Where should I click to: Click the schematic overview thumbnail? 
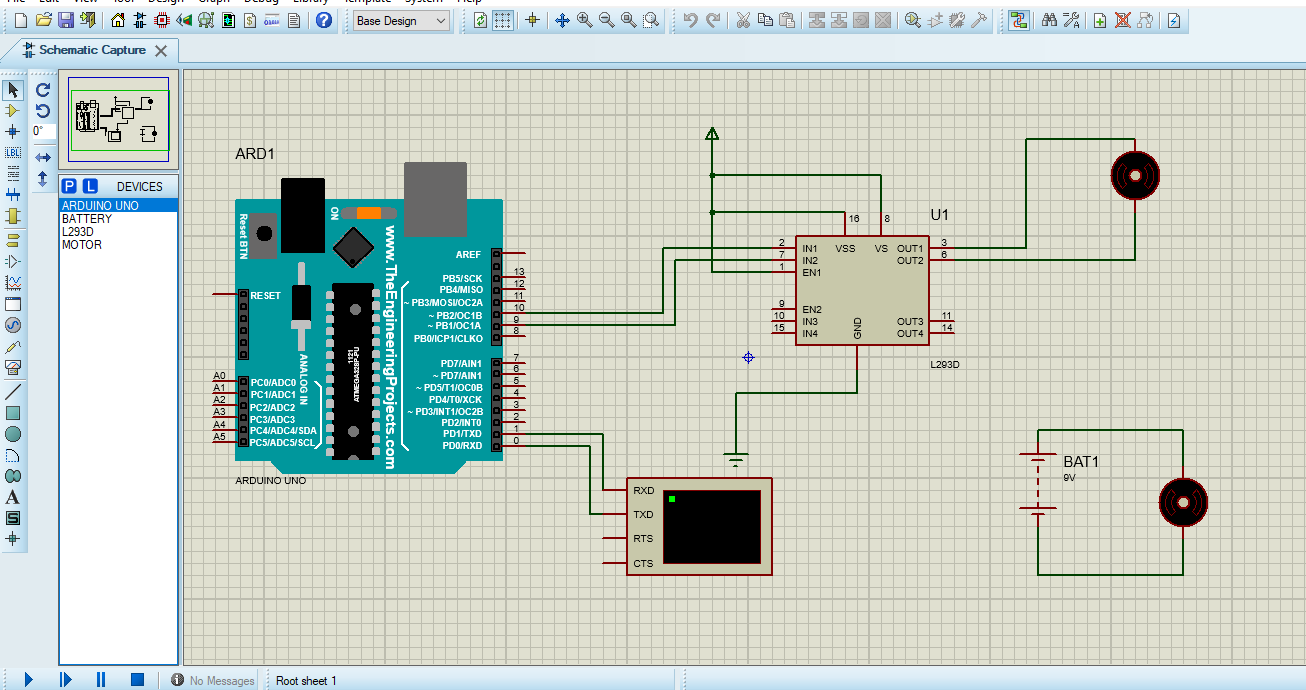click(x=119, y=120)
